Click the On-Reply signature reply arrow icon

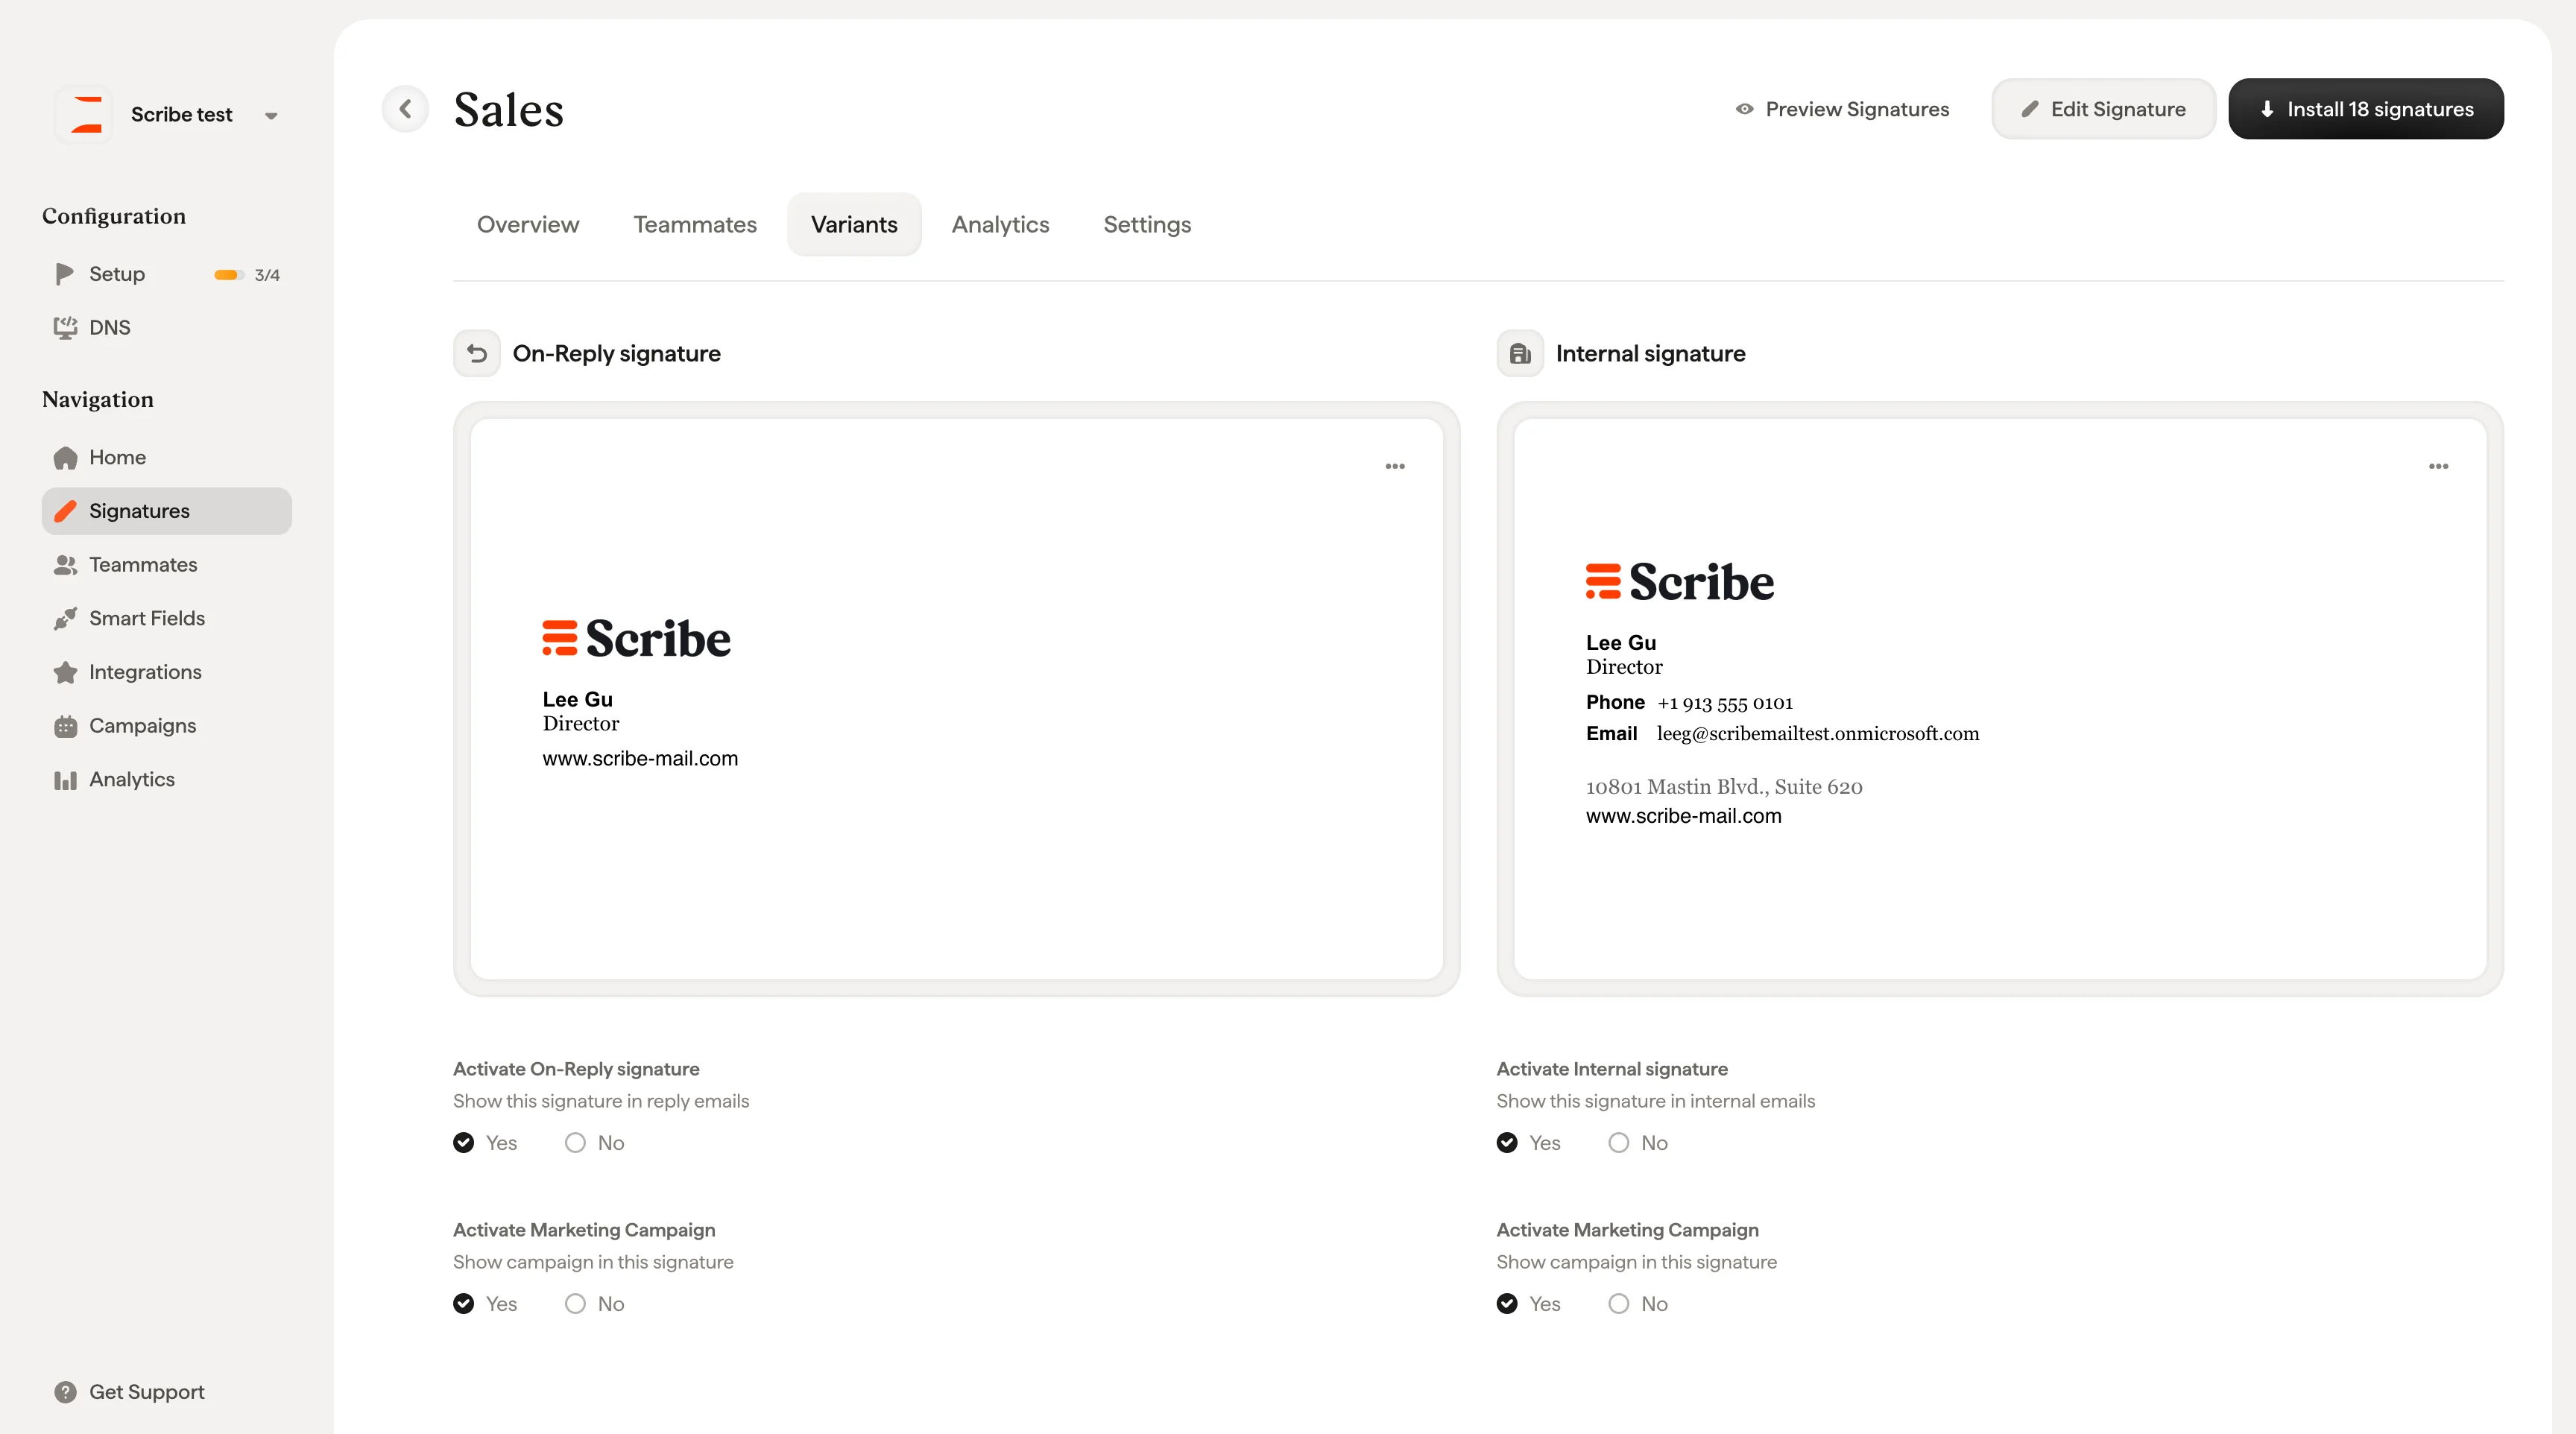pyautogui.click(x=477, y=354)
